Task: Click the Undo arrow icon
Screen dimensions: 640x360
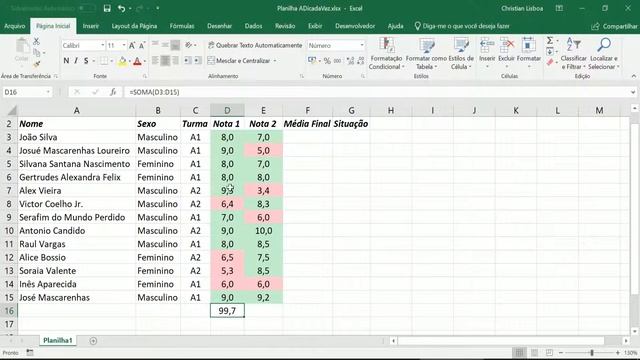Action: (x=121, y=8)
